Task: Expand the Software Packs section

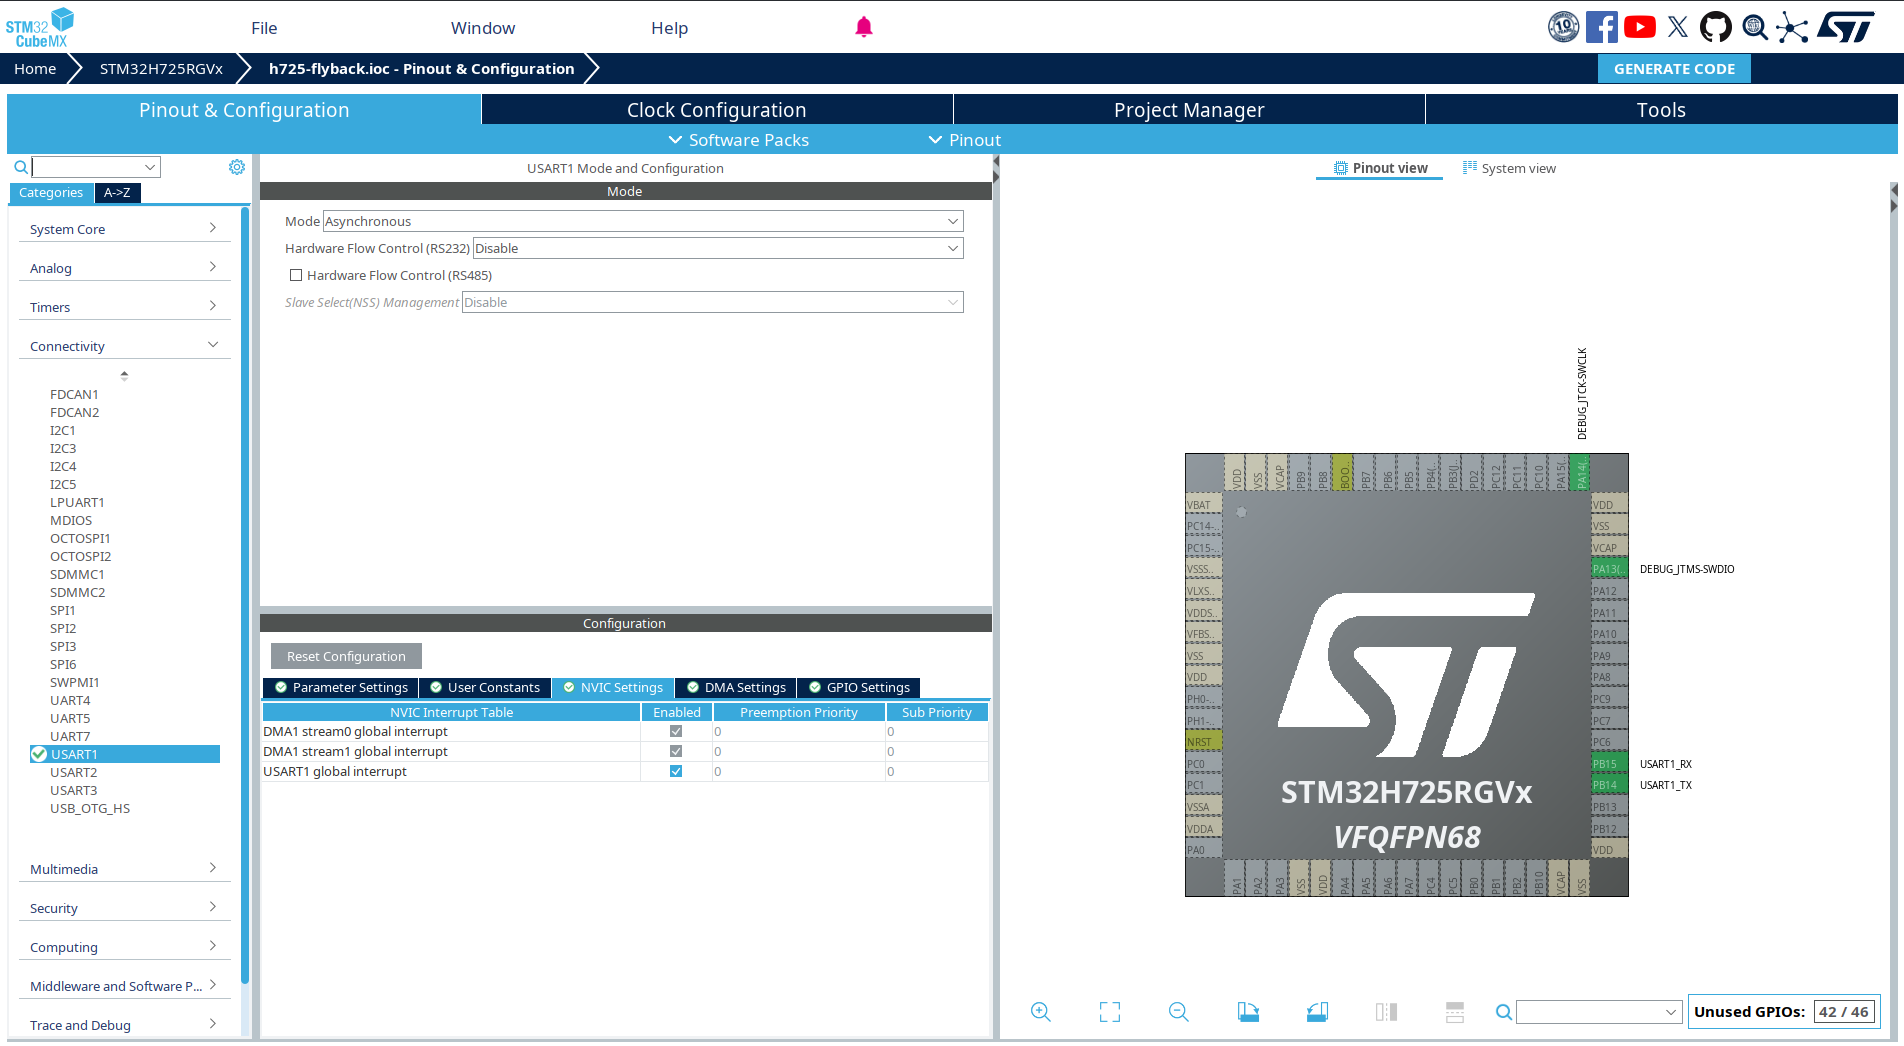Action: 738,140
